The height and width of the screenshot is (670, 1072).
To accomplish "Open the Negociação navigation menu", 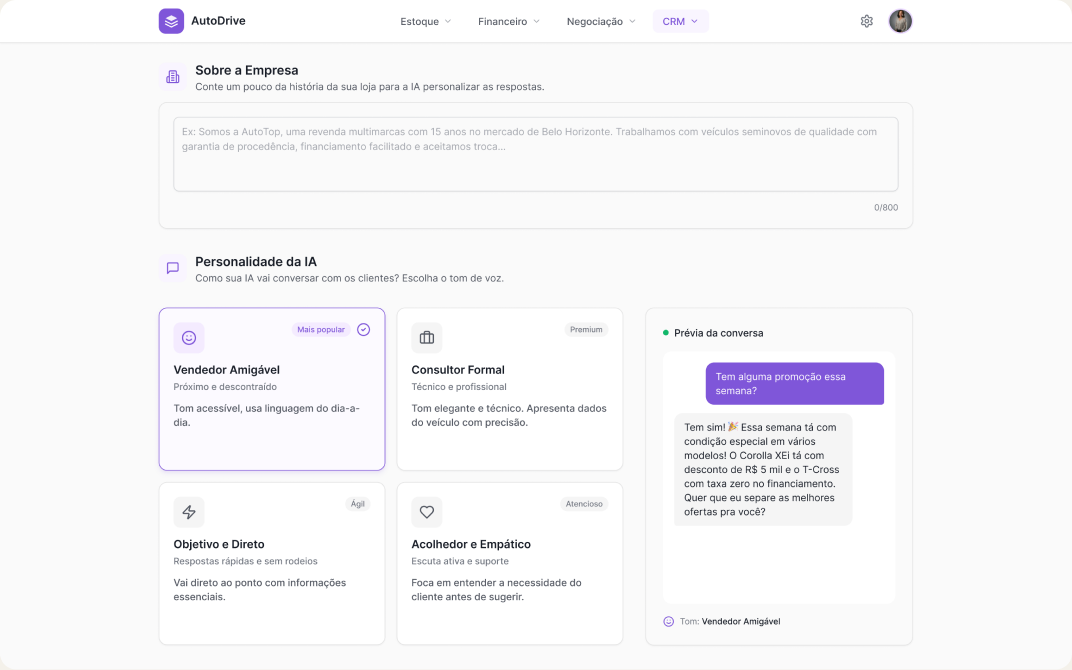I will coord(601,21).
